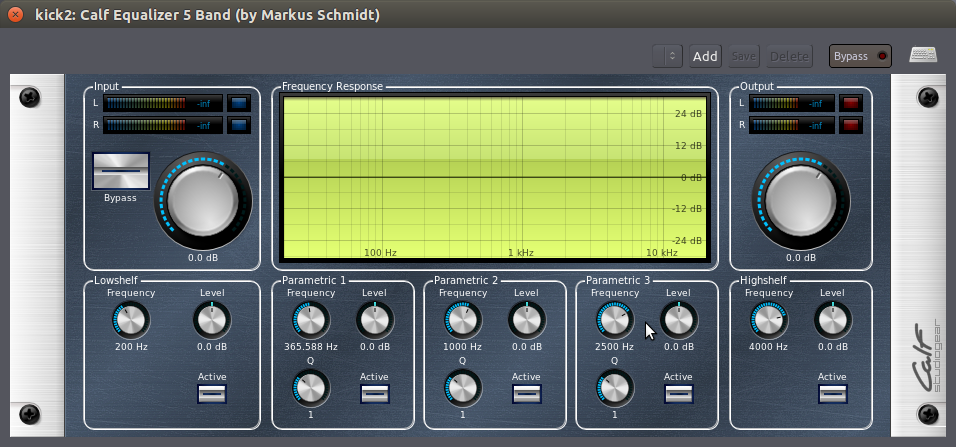Click the Save preset button
Viewport: 956px width, 447px height.
click(x=744, y=56)
